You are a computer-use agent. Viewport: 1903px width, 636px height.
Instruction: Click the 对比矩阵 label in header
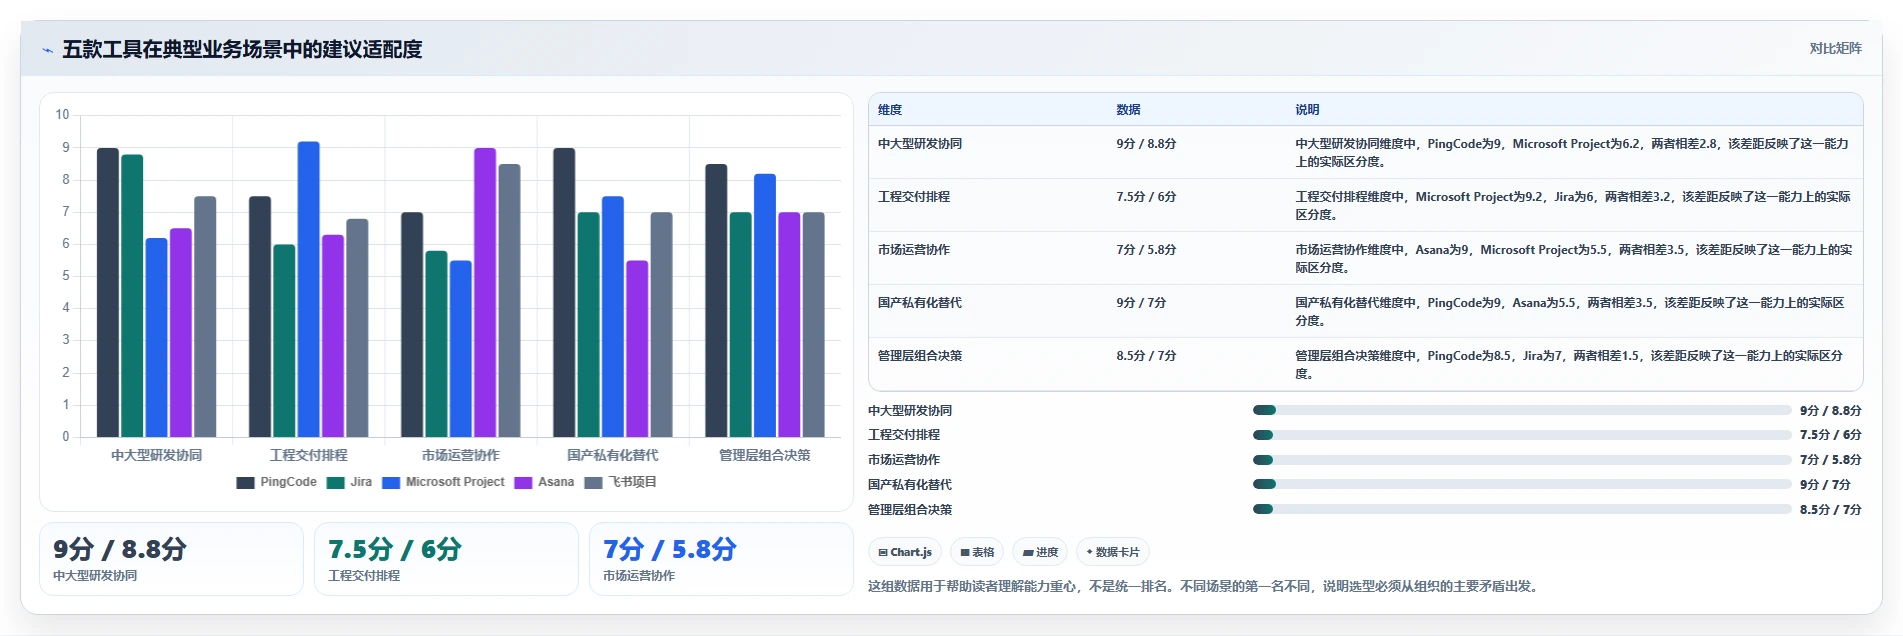tap(1835, 48)
